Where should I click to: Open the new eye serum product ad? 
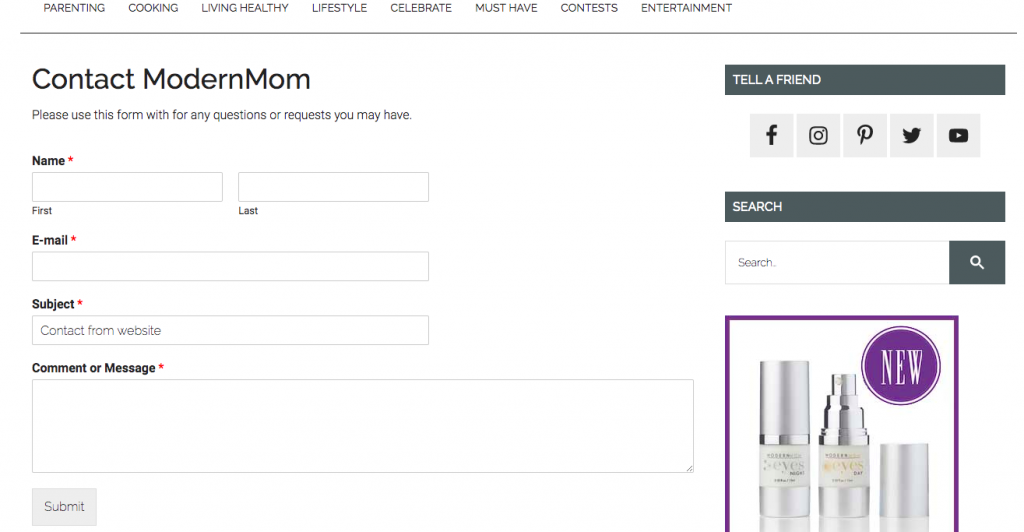coord(841,425)
